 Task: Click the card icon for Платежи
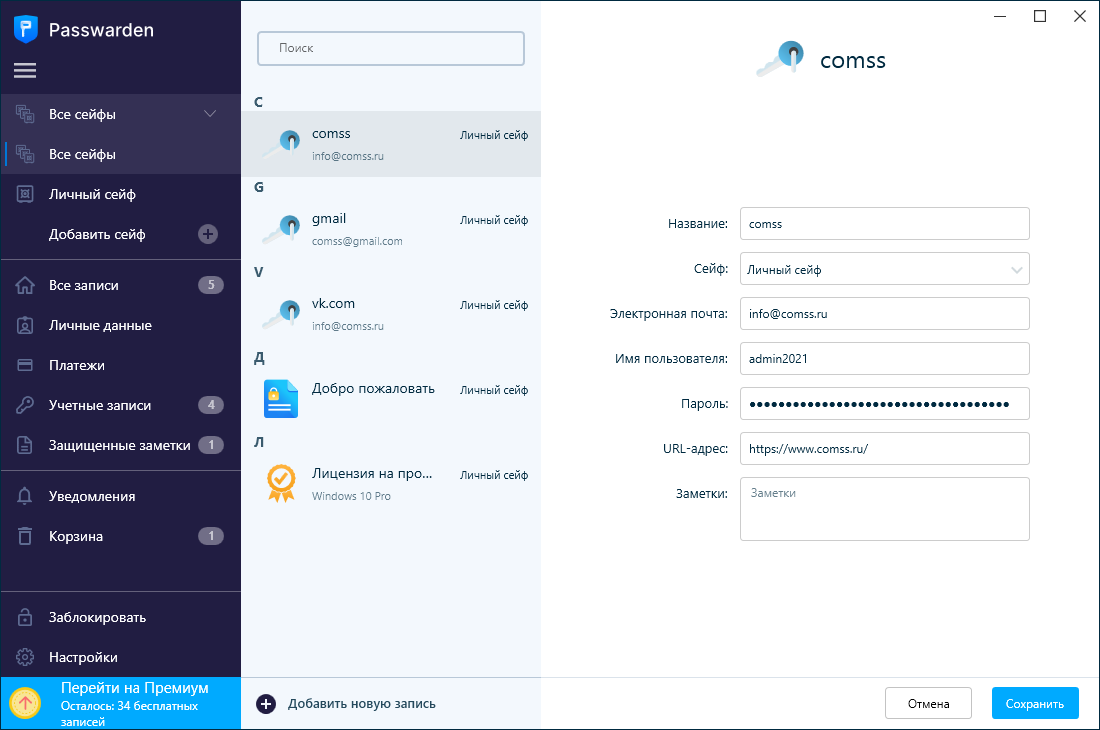25,365
